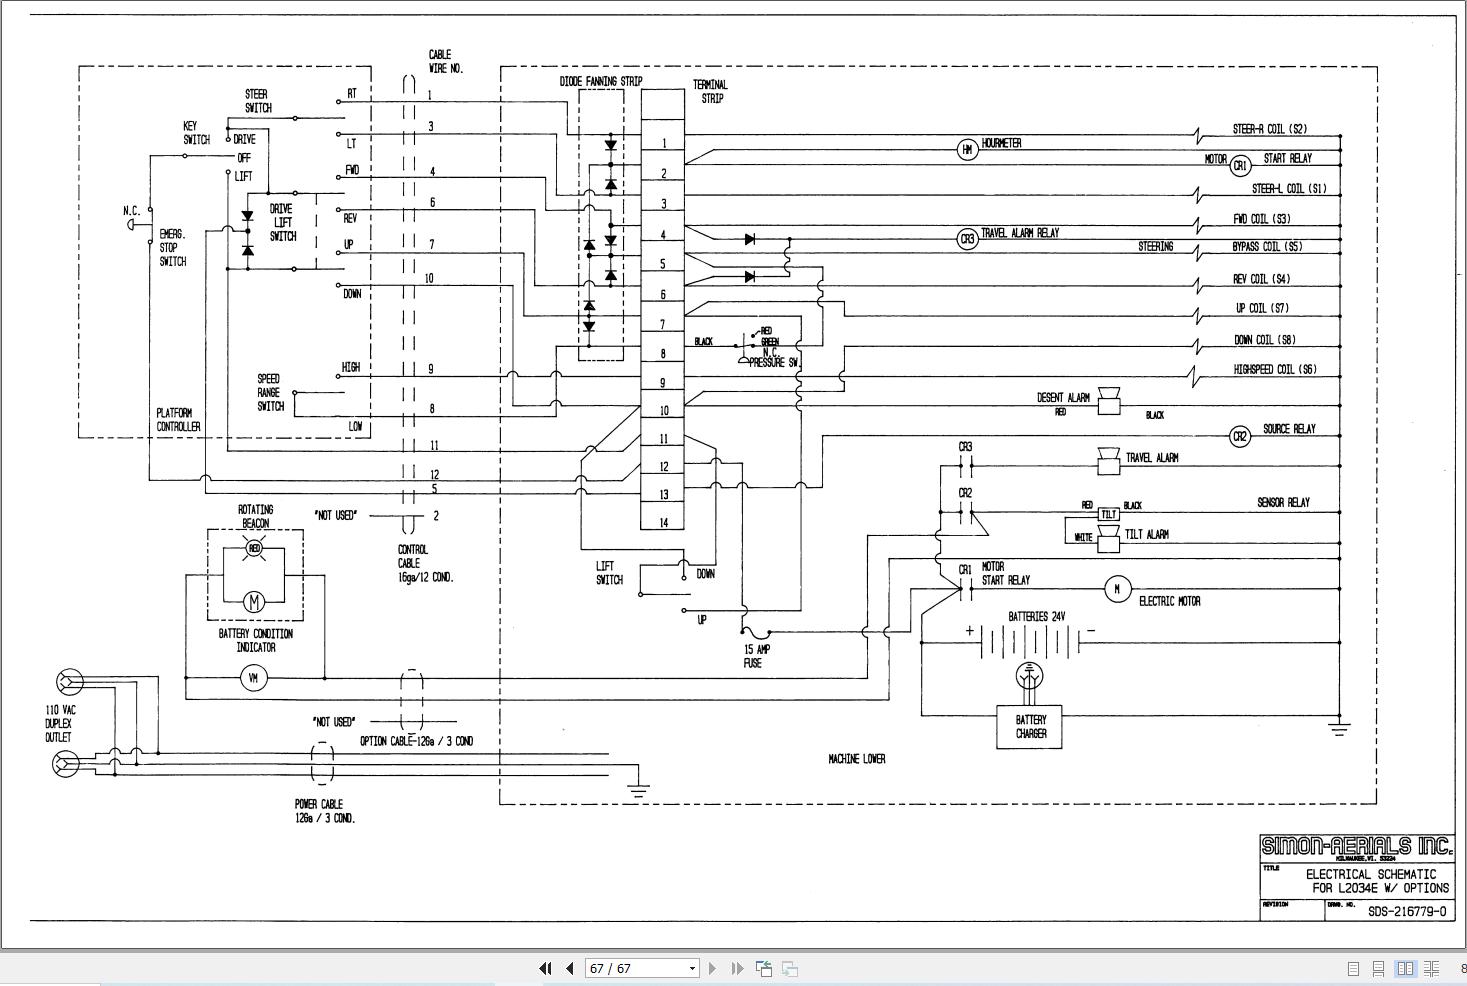1467x986 pixels.
Task: Click the POWER CABLE 12ga / 3 COND. label
Action: [324, 811]
